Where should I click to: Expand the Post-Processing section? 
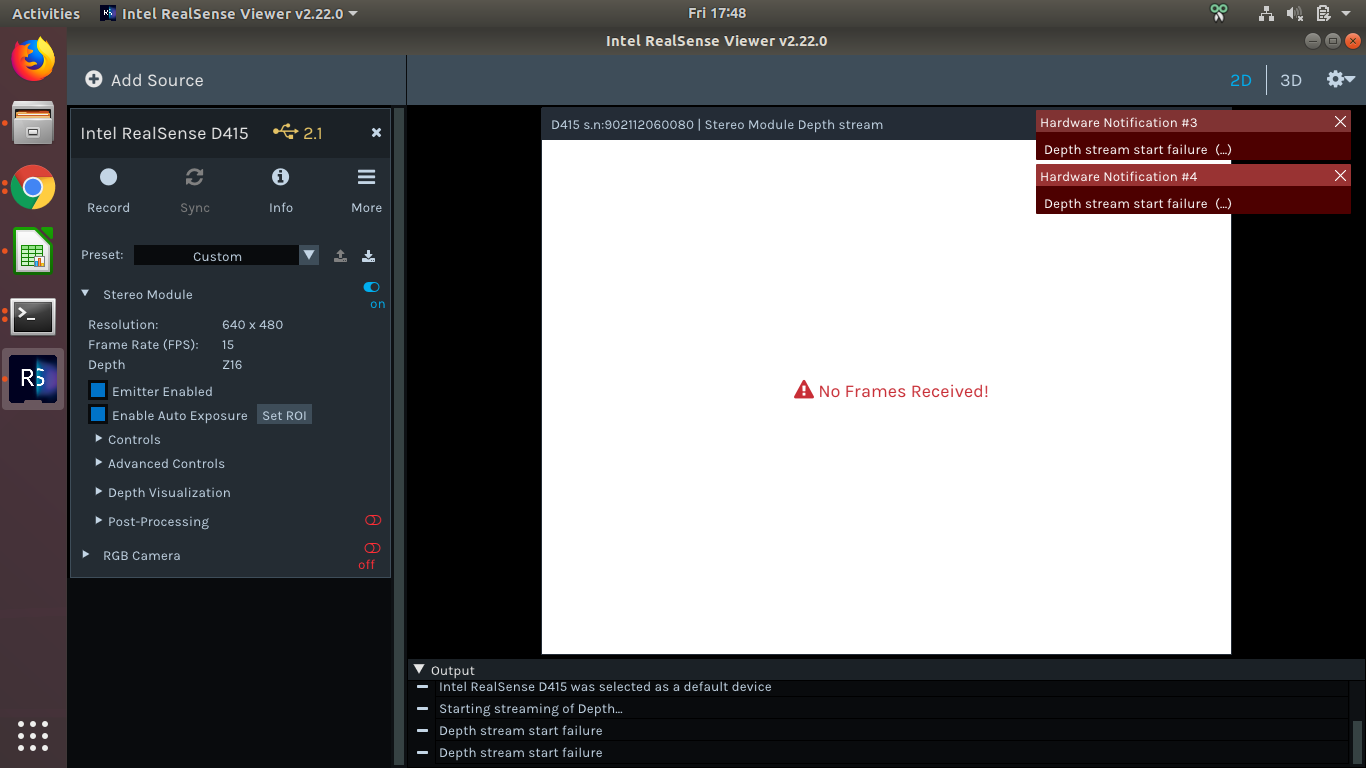[x=99, y=520]
